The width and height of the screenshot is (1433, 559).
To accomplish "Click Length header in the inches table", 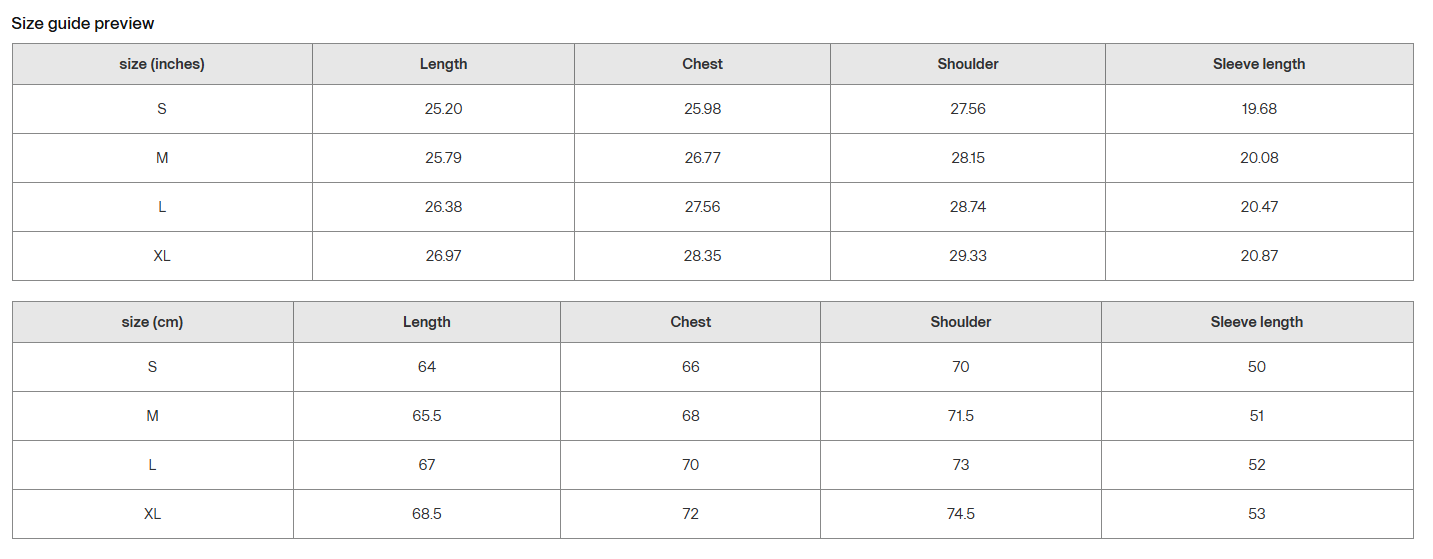I will 443,64.
